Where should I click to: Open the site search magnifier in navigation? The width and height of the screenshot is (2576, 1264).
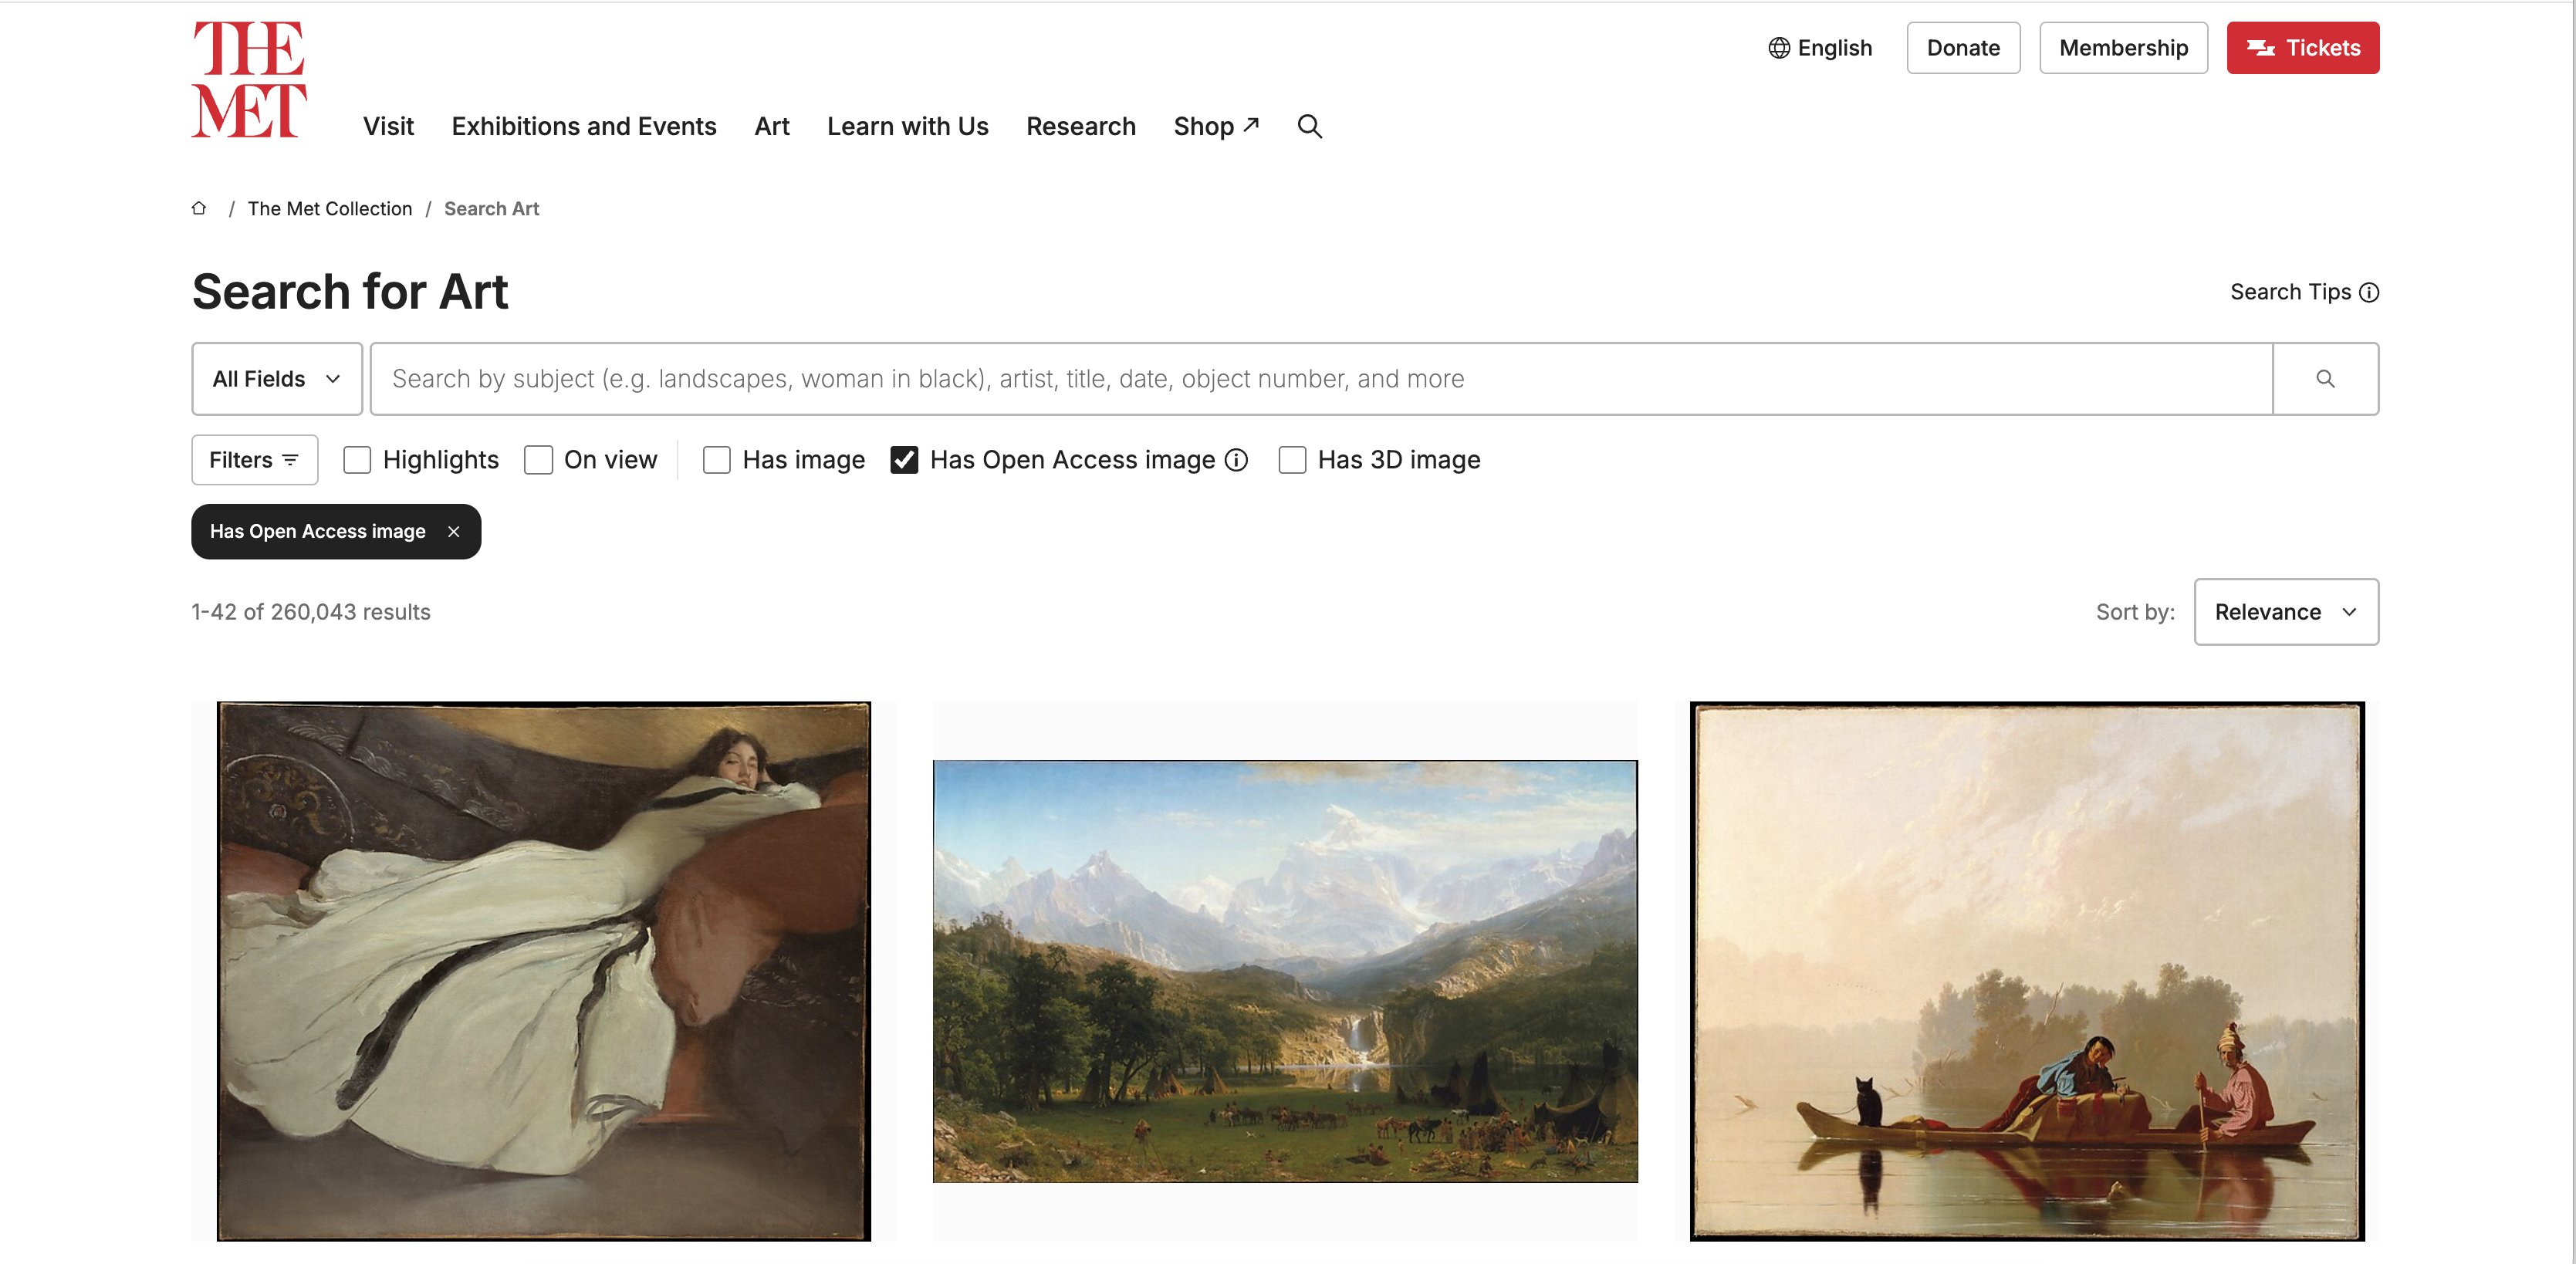1309,126
